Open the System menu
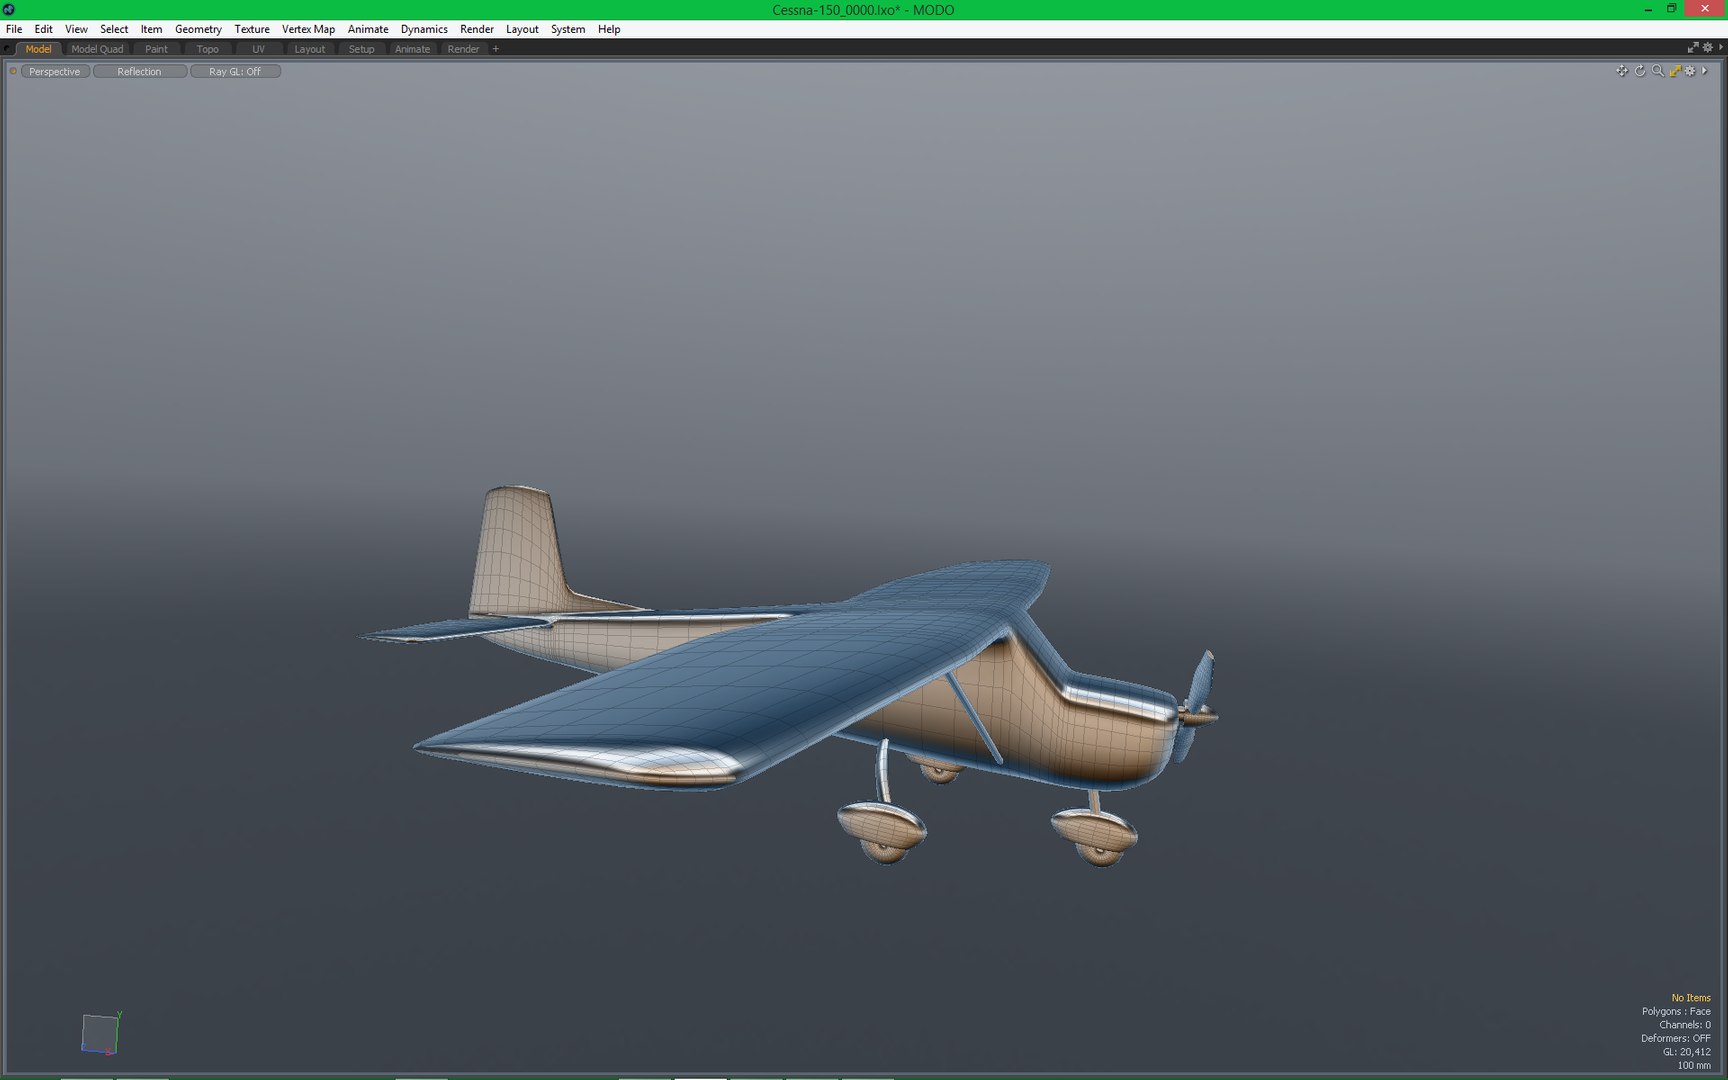 tap(568, 29)
